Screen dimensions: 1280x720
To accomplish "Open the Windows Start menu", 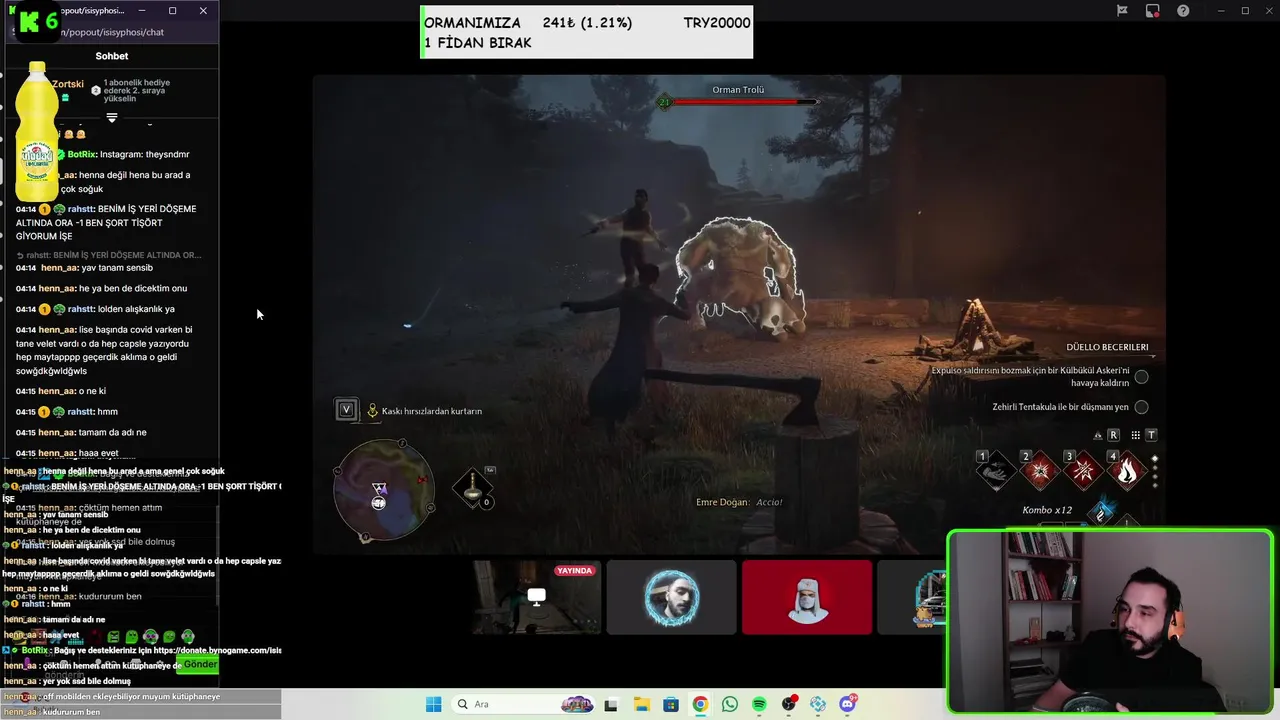I will (x=433, y=704).
